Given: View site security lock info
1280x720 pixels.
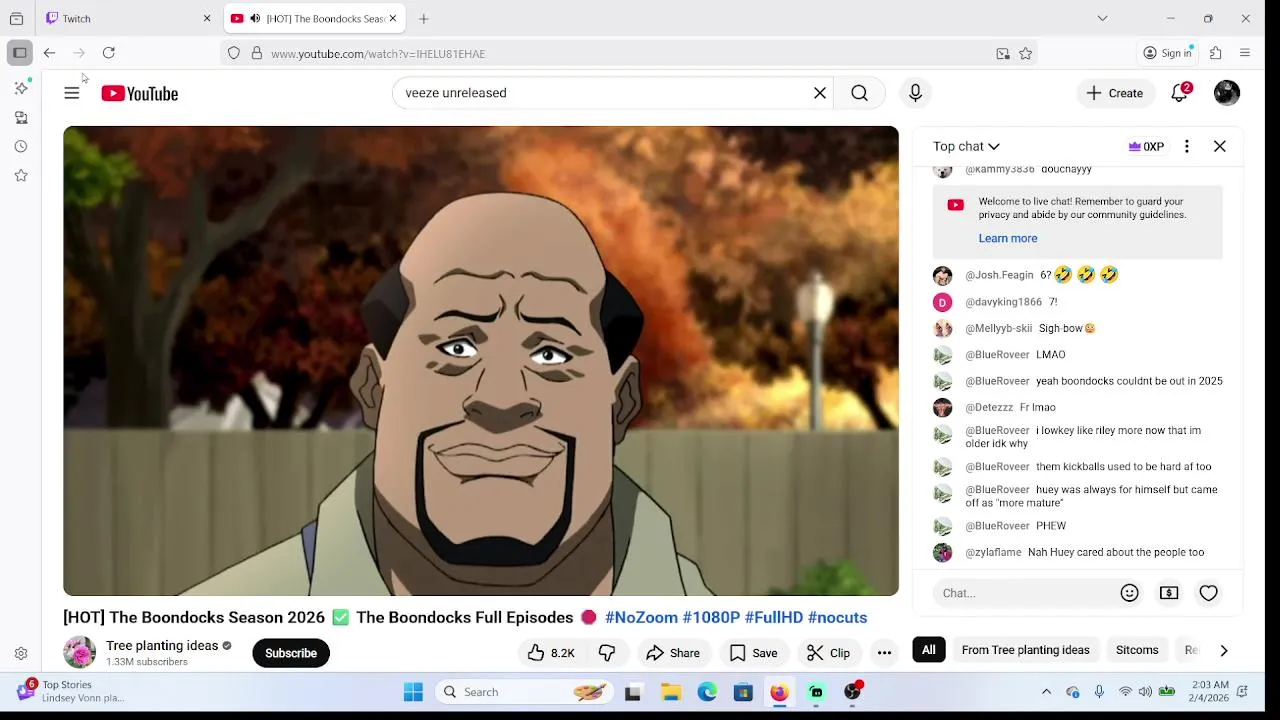Looking at the screenshot, I should pos(257,54).
